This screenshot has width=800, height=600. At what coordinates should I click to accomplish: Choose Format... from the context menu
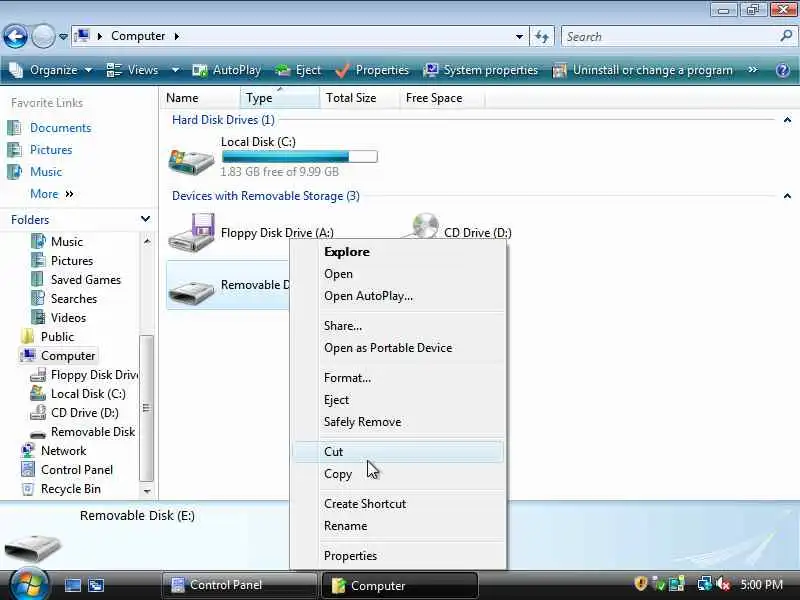coord(398,378)
